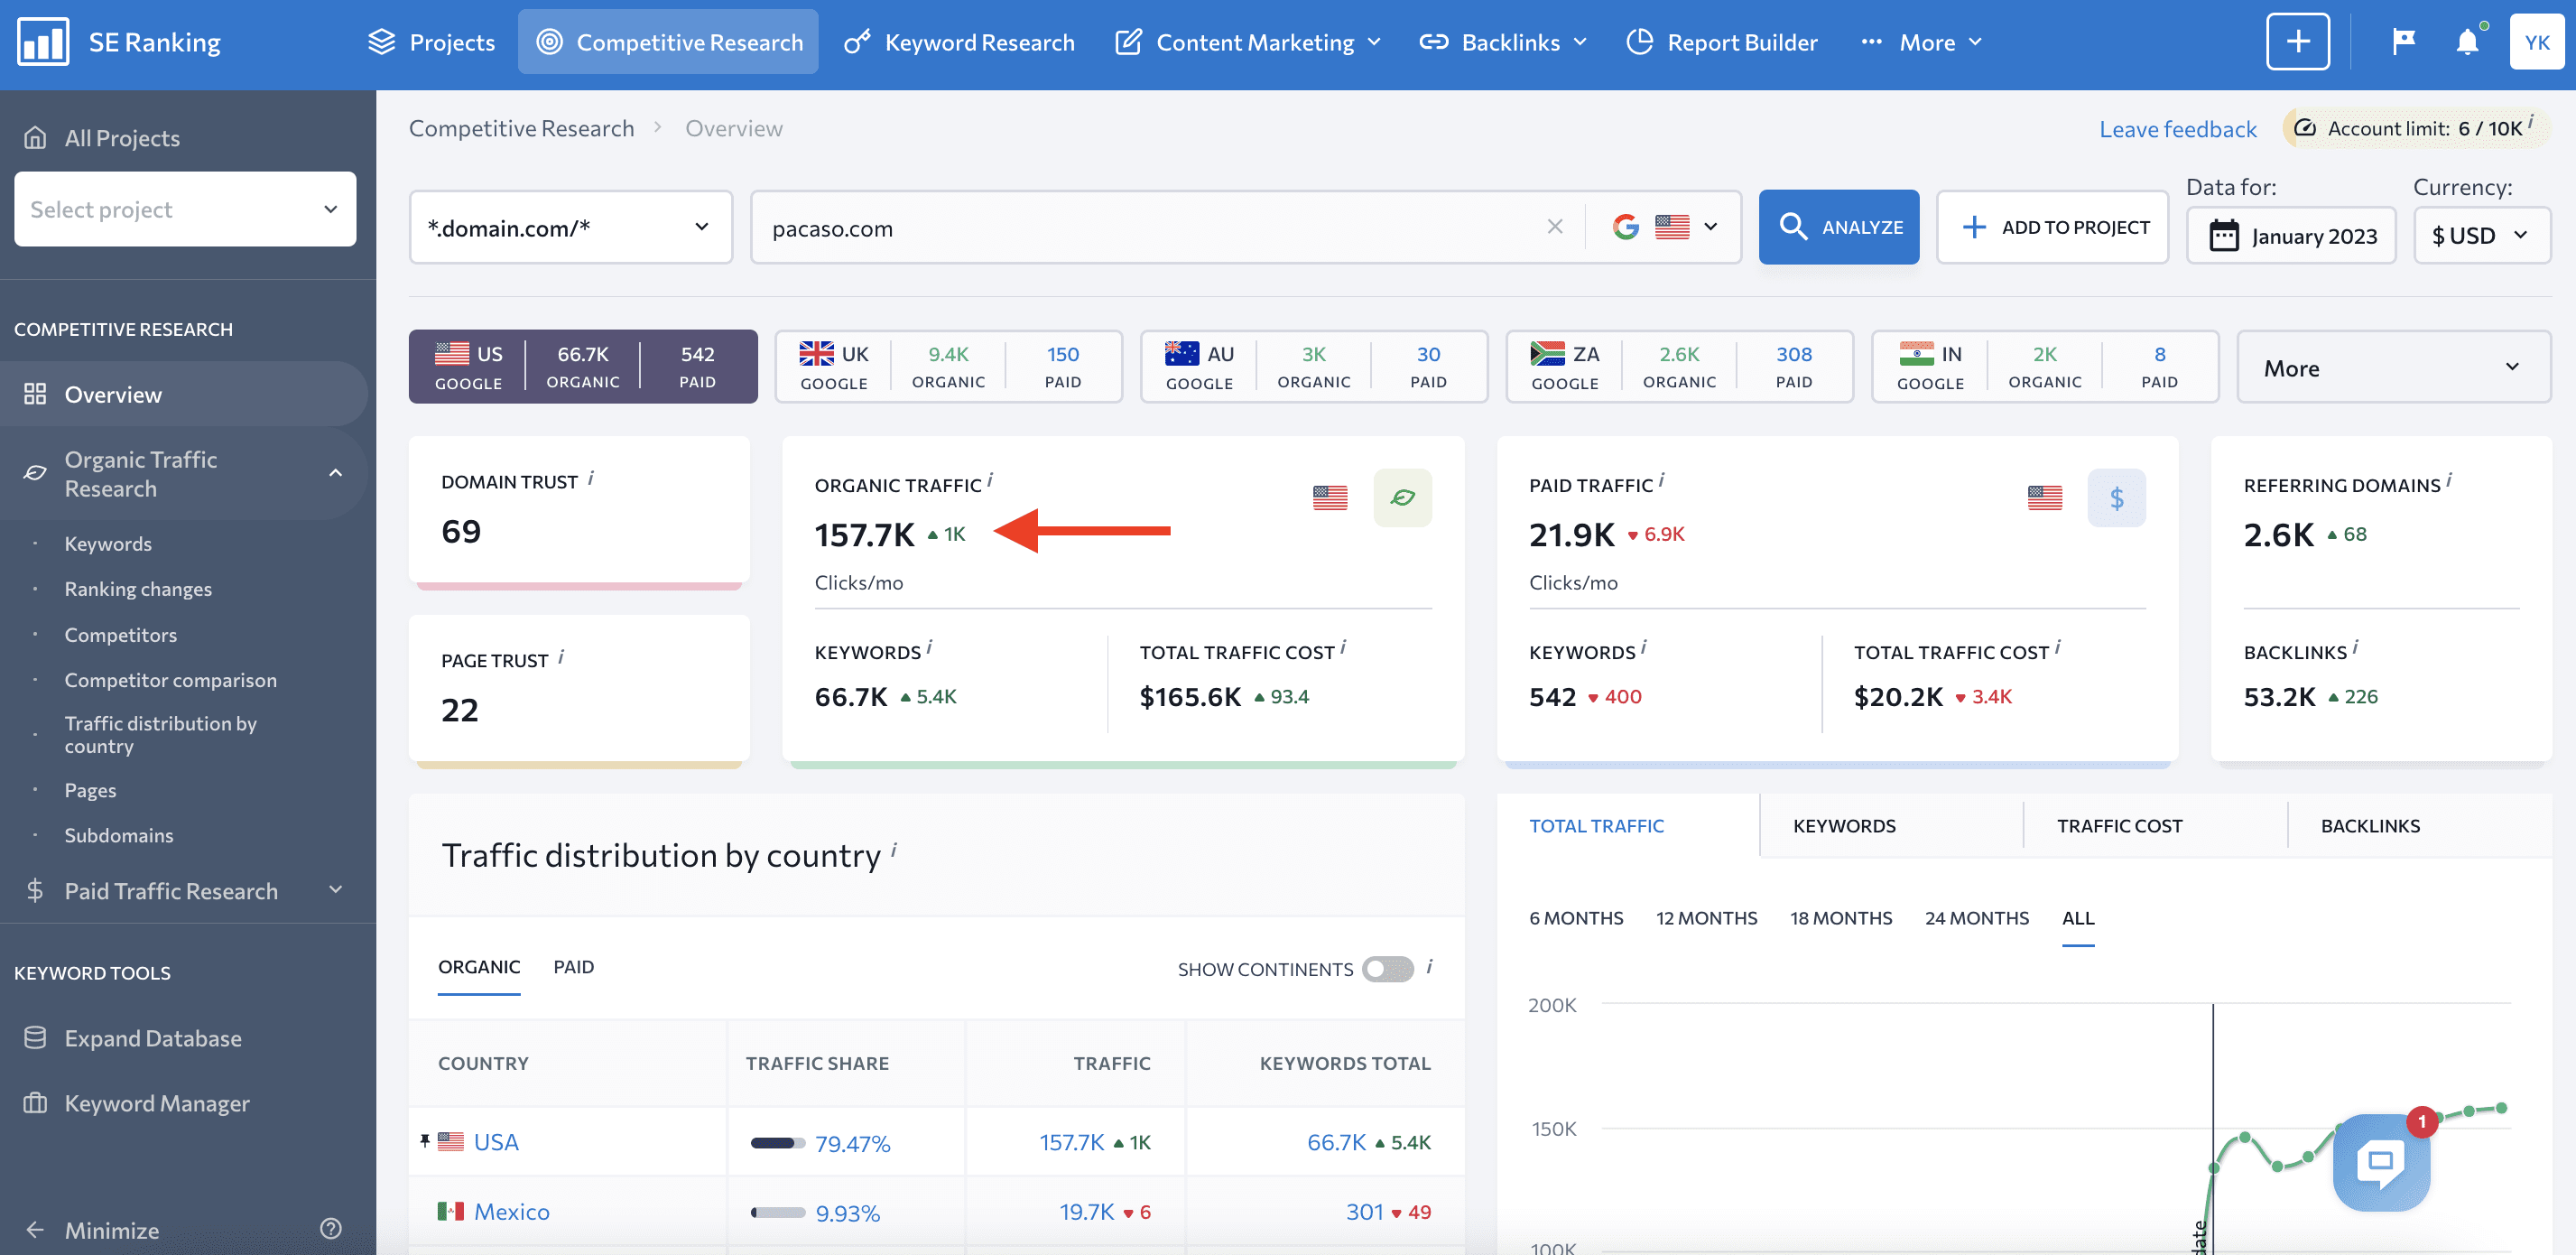The width and height of the screenshot is (2576, 1255).
Task: Switch to the PAID tab in traffic distribution
Action: point(574,967)
